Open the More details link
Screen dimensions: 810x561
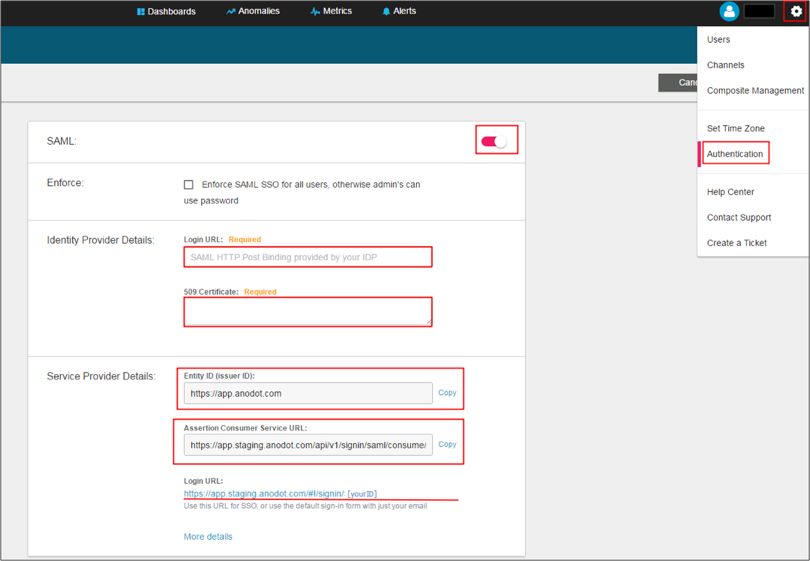point(208,537)
